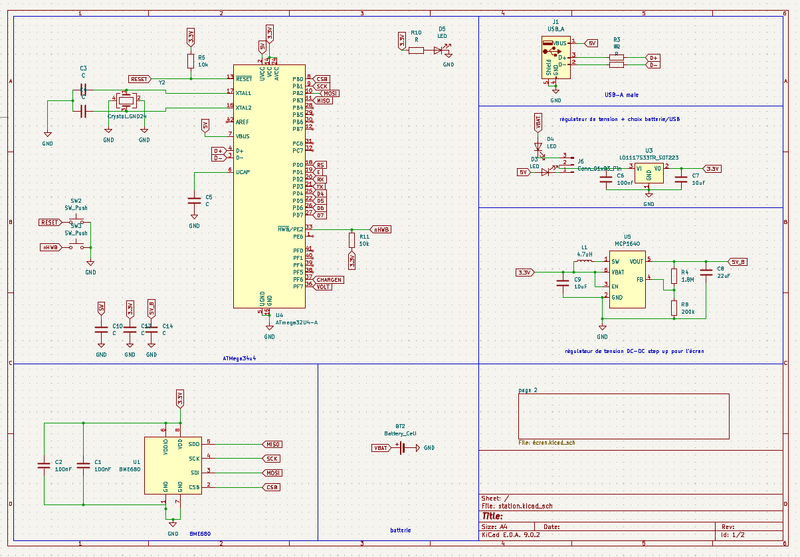The image size is (800, 557).
Task: Select resistor R8 200k
Action: pyautogui.click(x=674, y=308)
